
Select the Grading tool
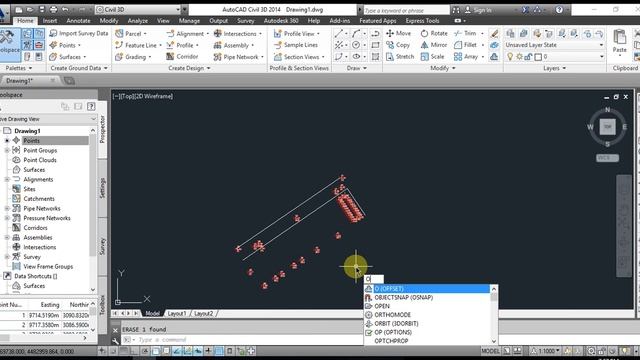[x=134, y=57]
